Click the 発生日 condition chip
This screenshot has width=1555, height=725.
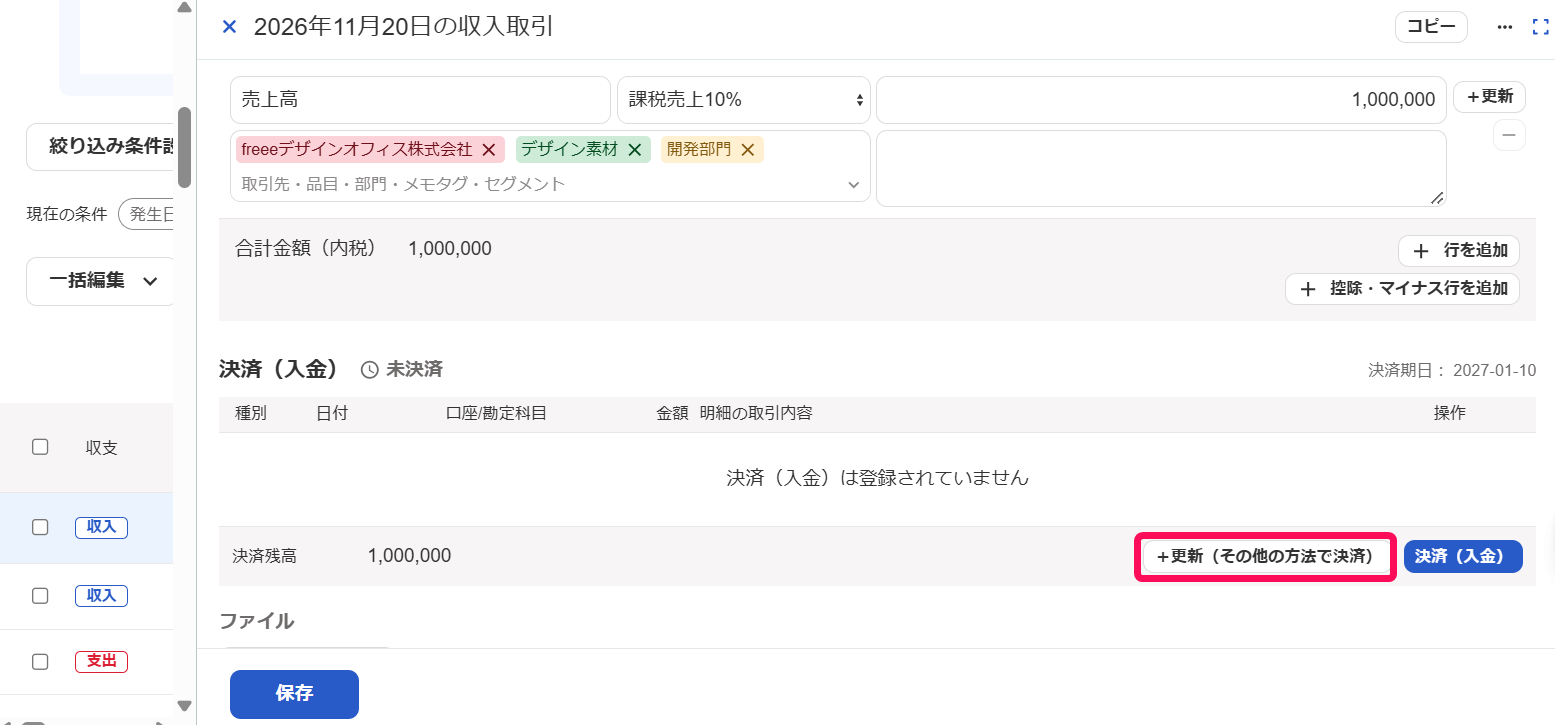click(x=147, y=214)
